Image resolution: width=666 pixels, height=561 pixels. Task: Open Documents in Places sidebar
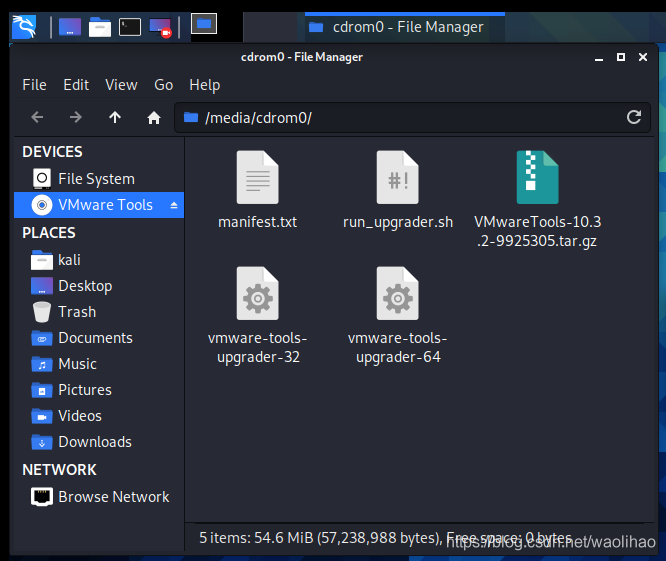click(99, 338)
